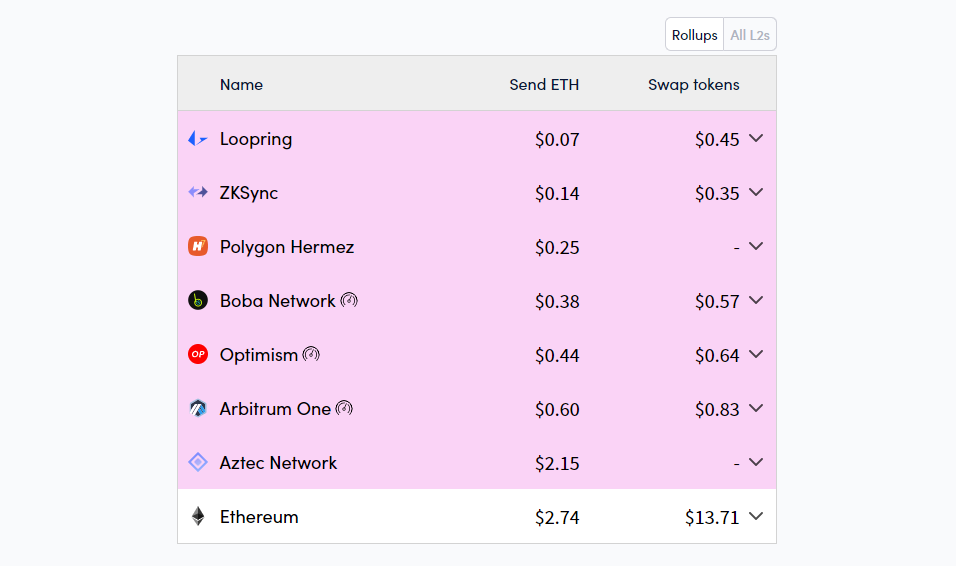This screenshot has height=566, width=956.
Task: Click the Name column header
Action: (x=241, y=84)
